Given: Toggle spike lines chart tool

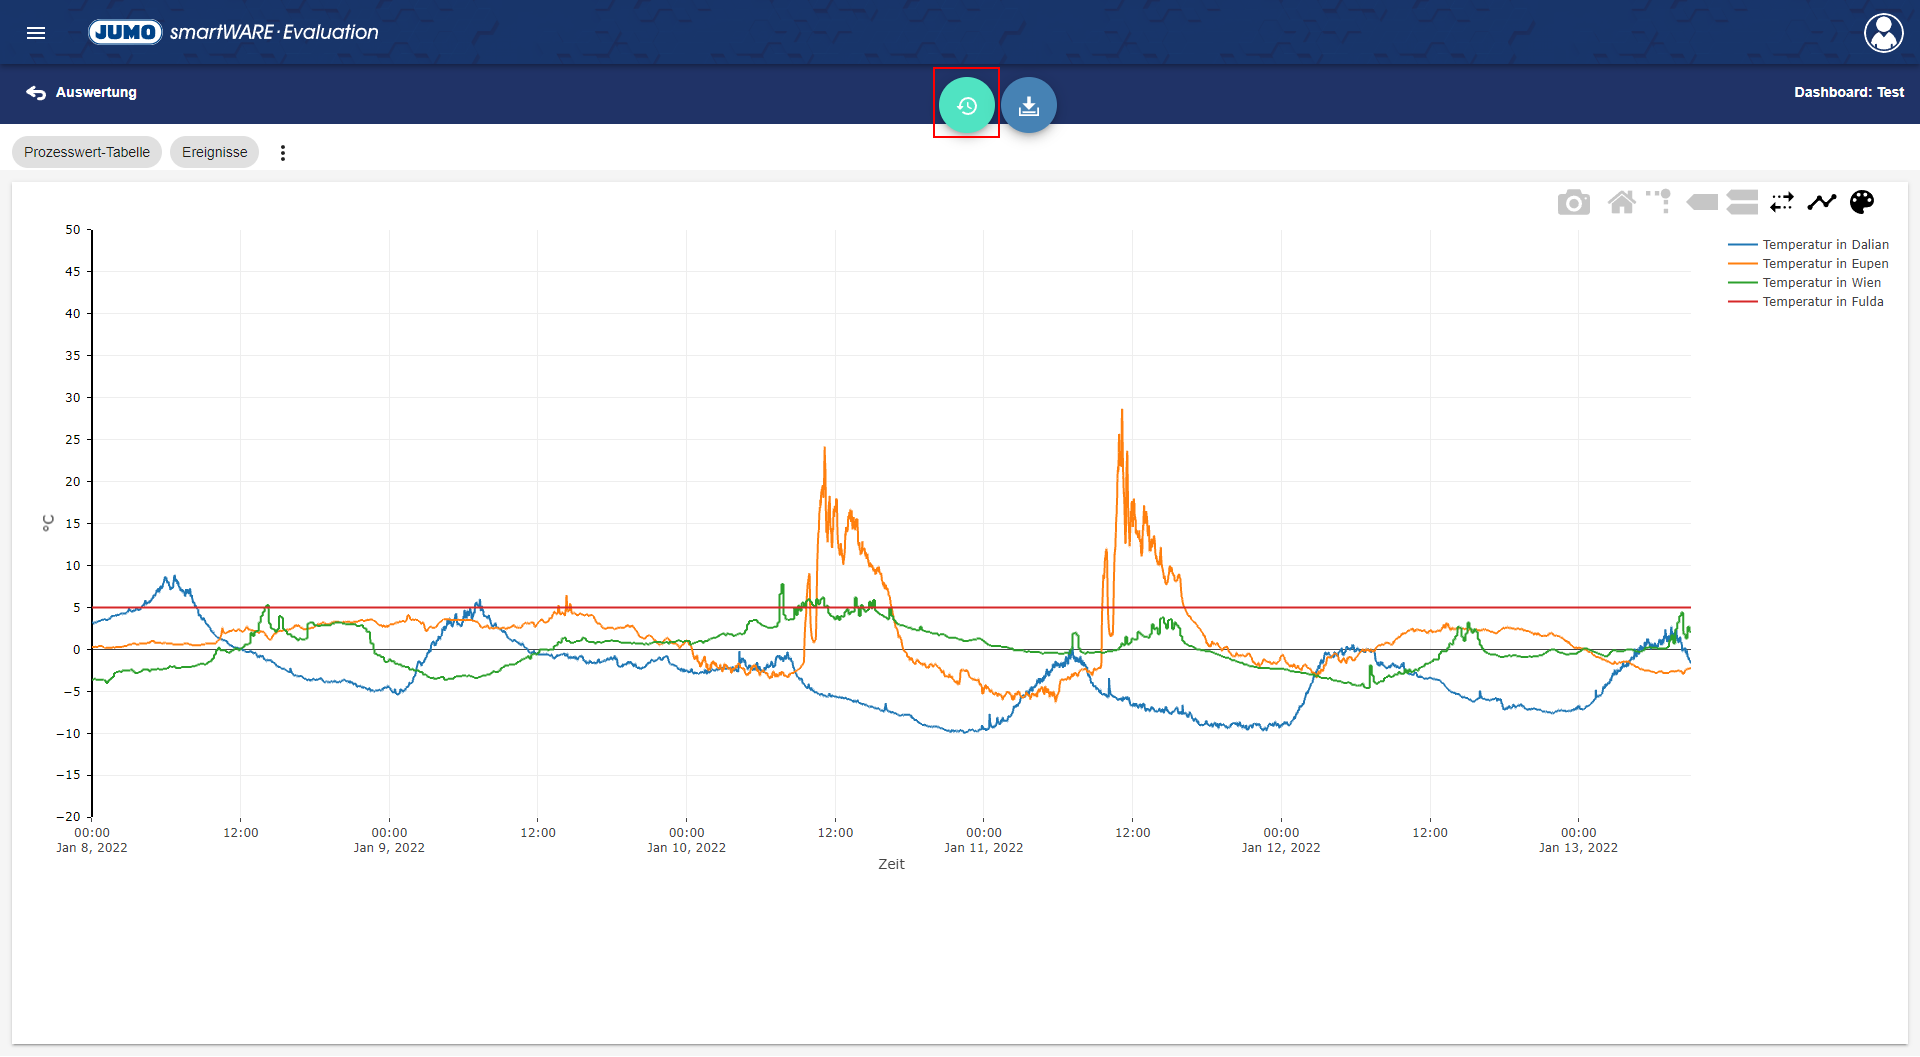Looking at the screenshot, I should pos(1659,202).
